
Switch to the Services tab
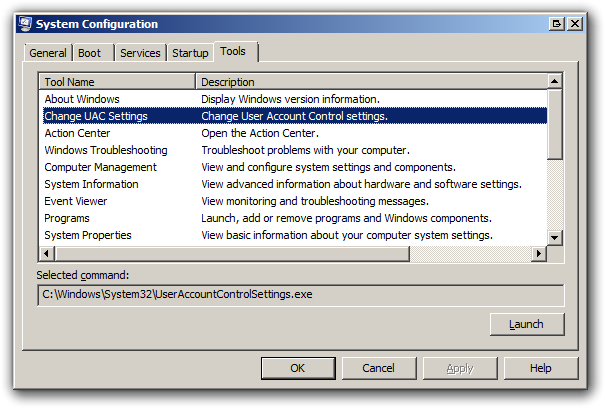pyautogui.click(x=140, y=53)
